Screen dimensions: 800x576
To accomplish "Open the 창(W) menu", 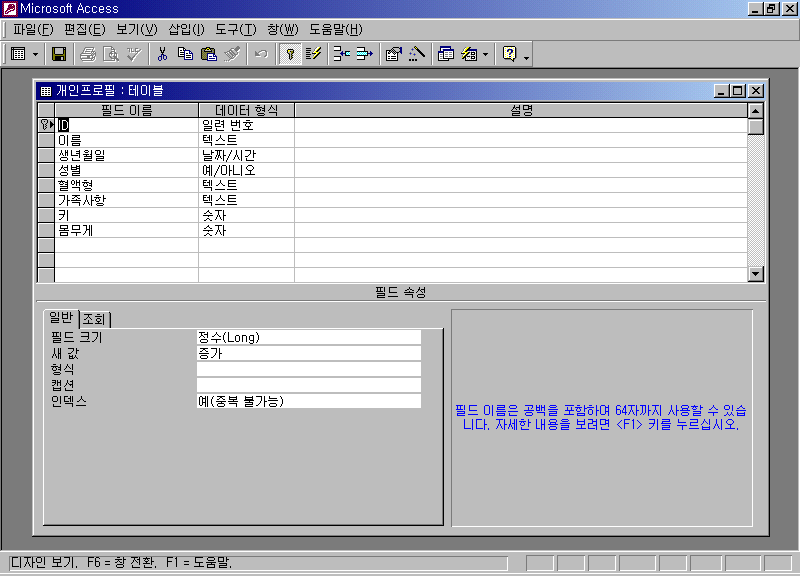I will [x=283, y=30].
